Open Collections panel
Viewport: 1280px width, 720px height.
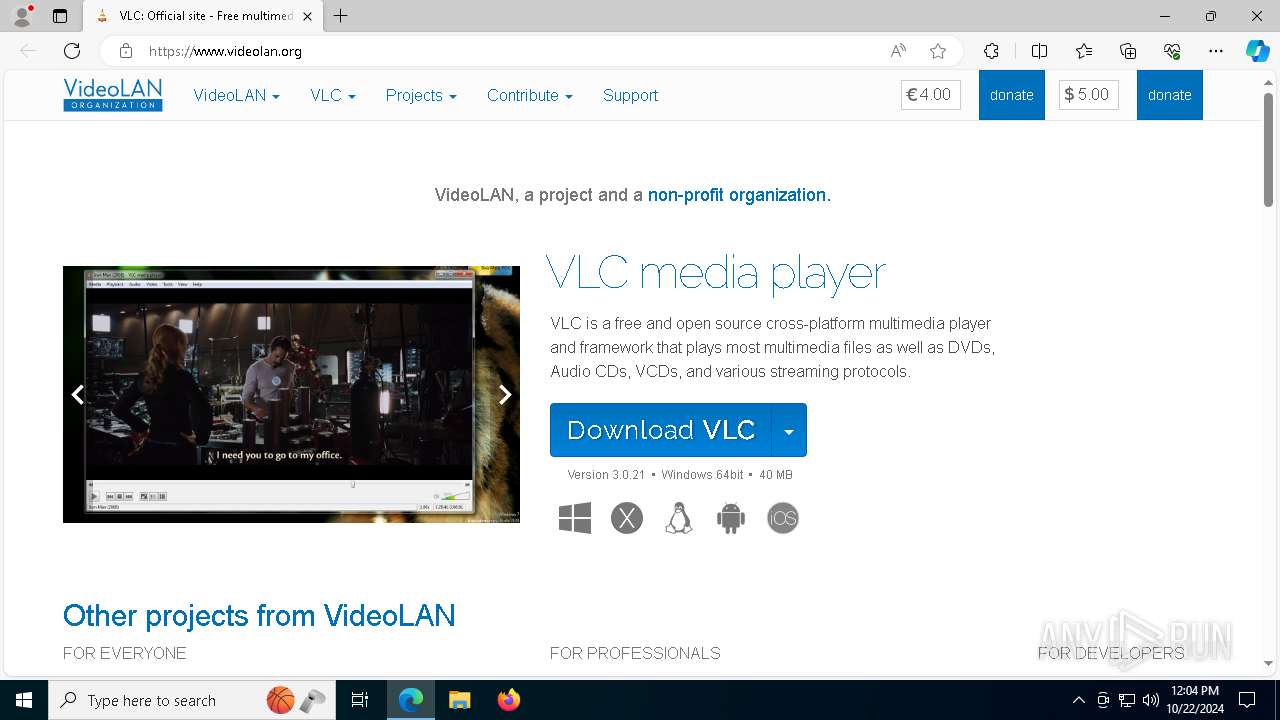1128,51
